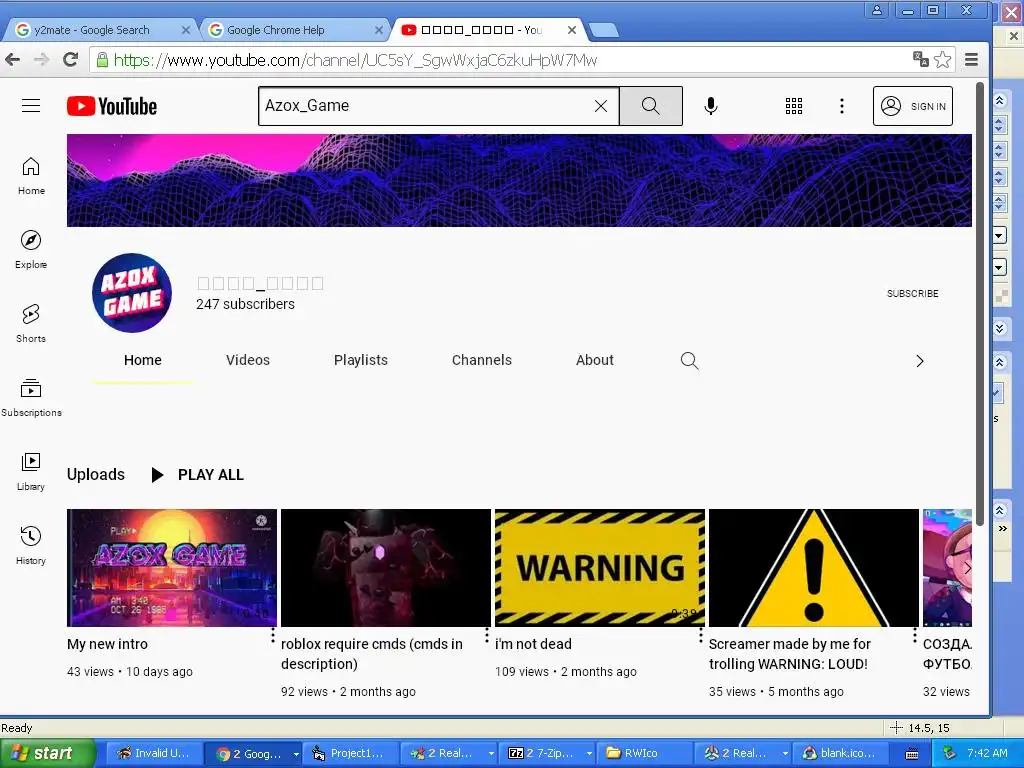Click the SUBSCRIBE button

(912, 294)
